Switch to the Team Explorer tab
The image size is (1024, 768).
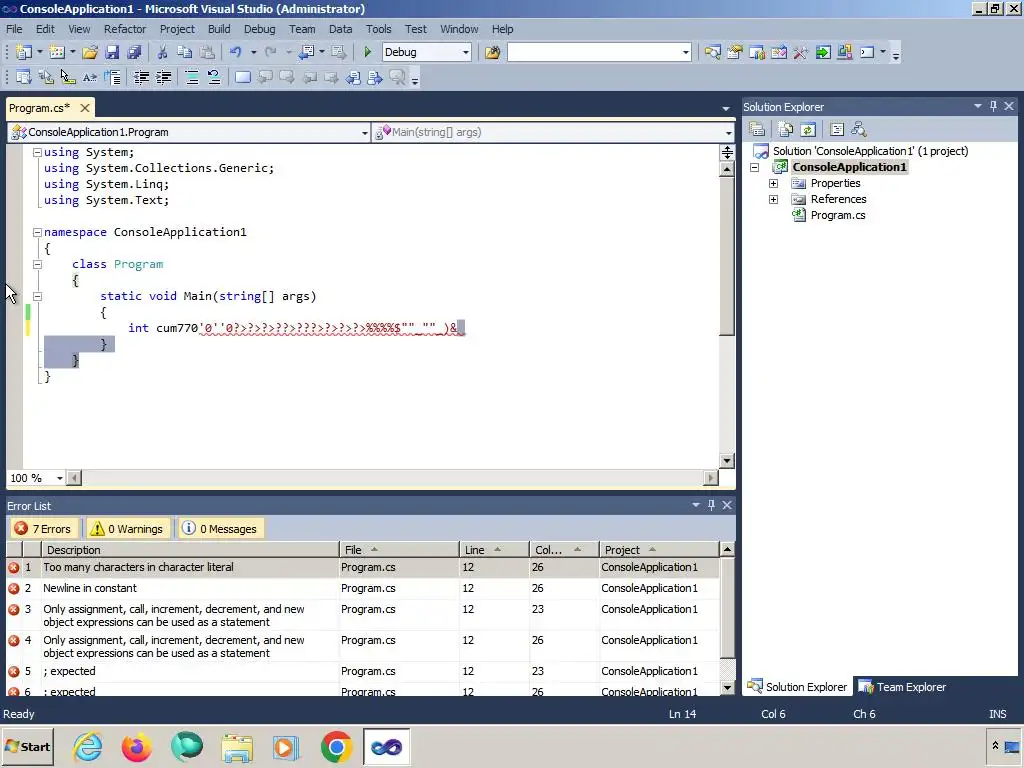click(903, 686)
